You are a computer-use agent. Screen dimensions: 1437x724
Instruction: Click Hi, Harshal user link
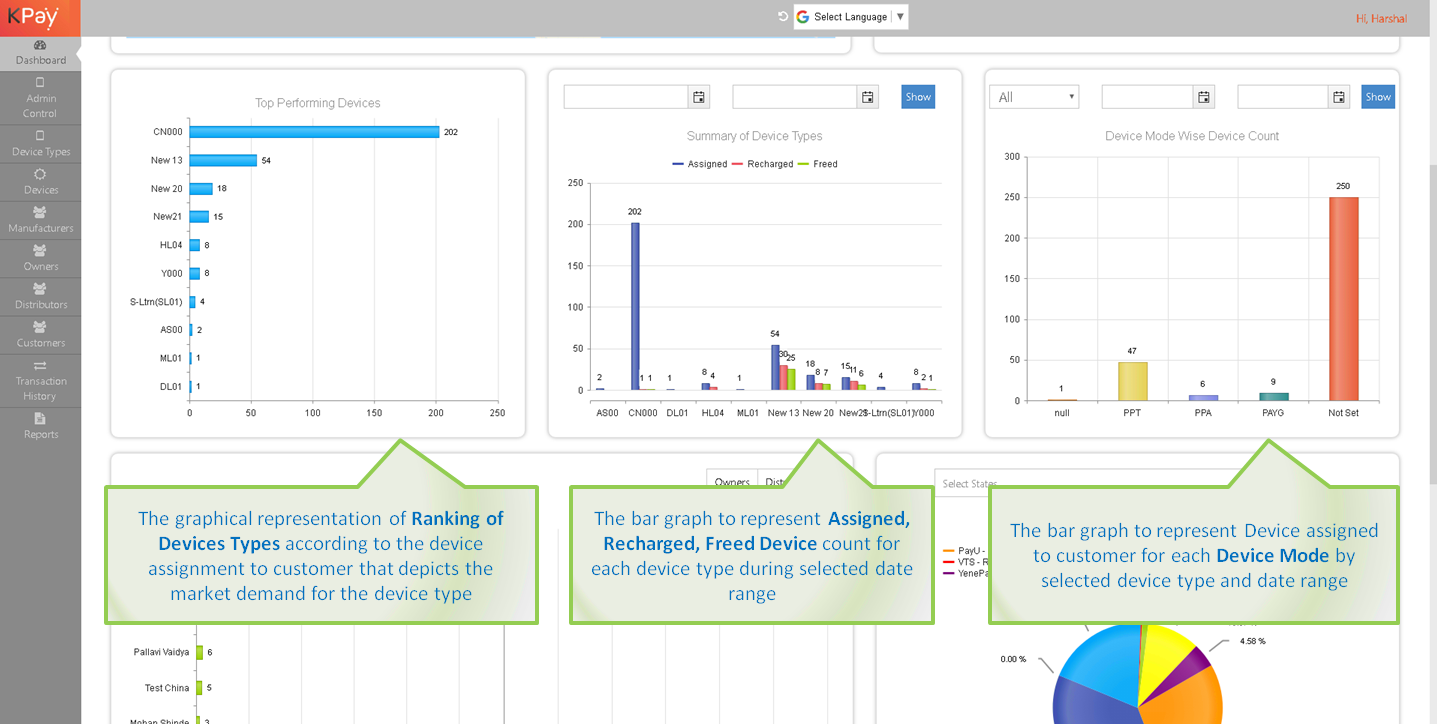(1381, 18)
